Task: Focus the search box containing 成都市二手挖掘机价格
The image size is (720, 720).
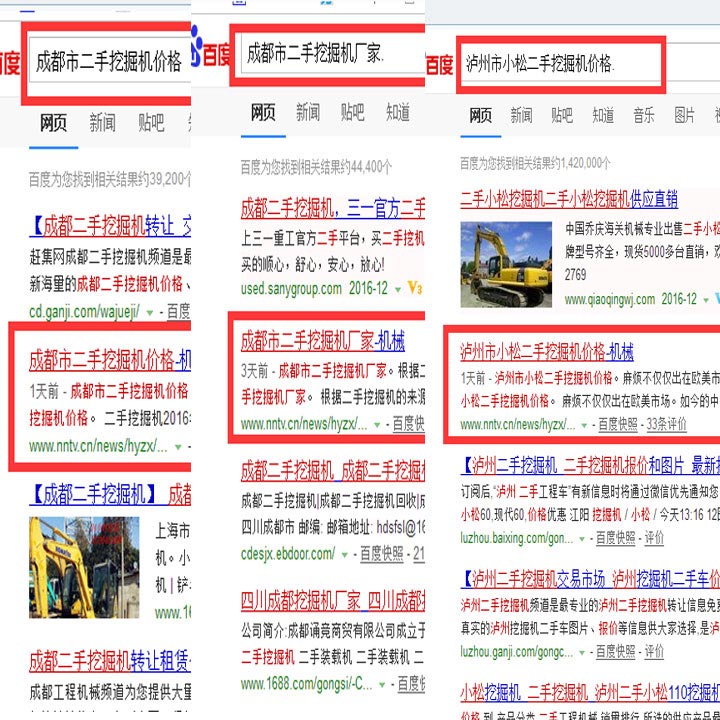Action: pos(110,61)
